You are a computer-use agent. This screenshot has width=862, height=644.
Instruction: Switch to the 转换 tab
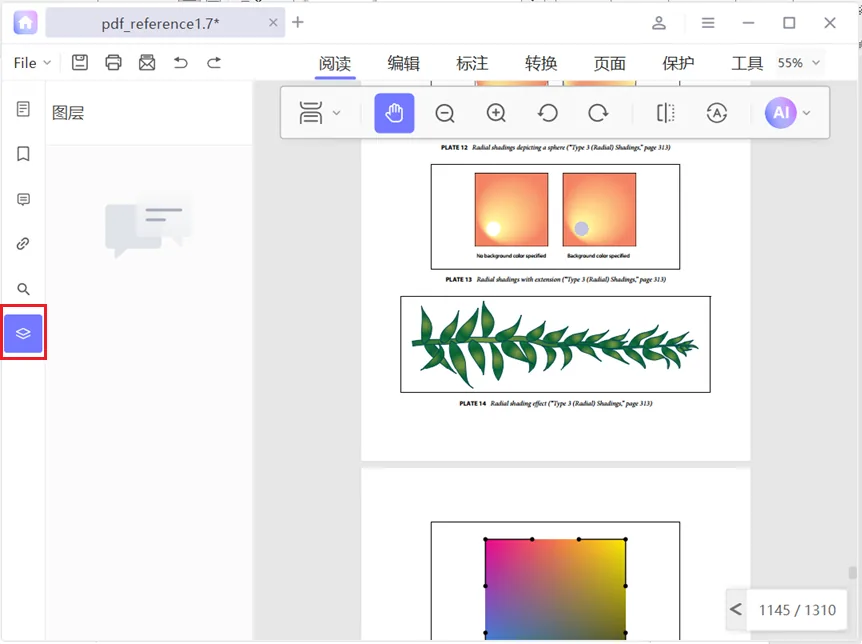541,64
